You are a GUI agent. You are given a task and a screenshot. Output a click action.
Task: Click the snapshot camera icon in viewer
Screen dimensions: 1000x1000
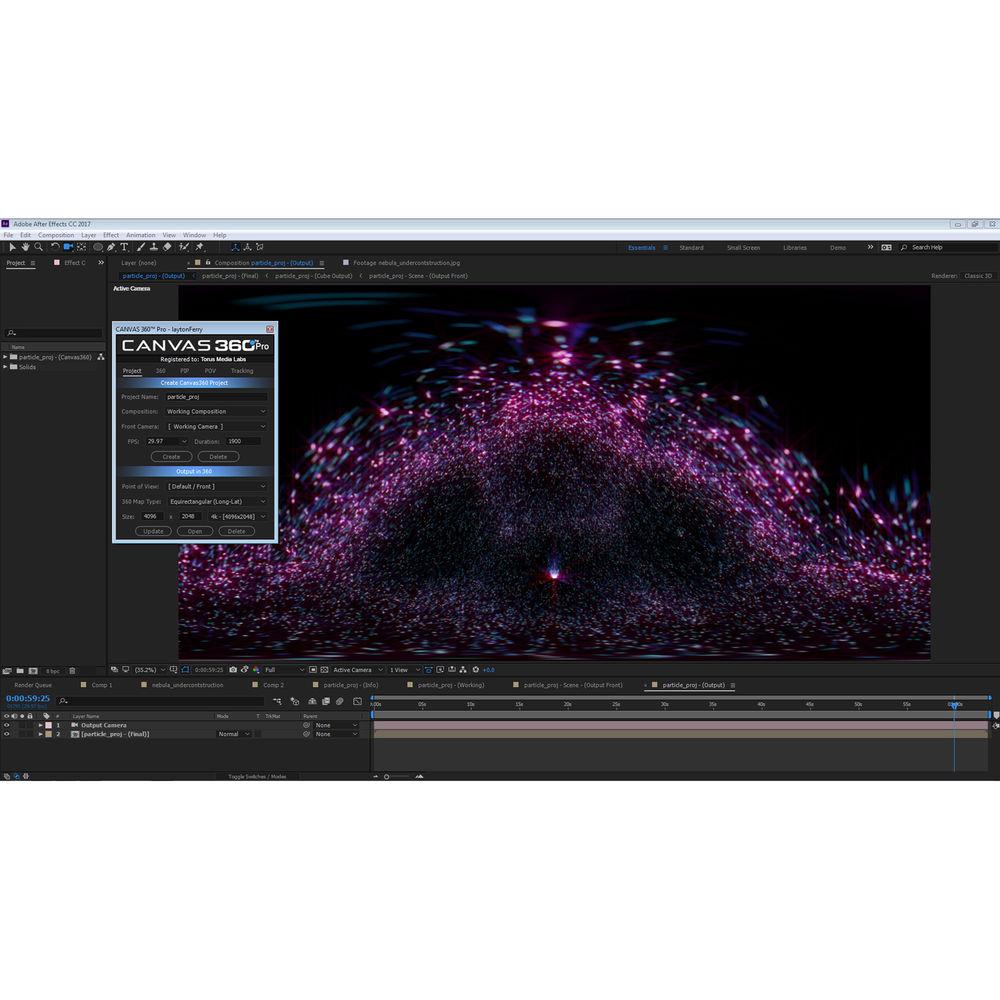click(233, 670)
